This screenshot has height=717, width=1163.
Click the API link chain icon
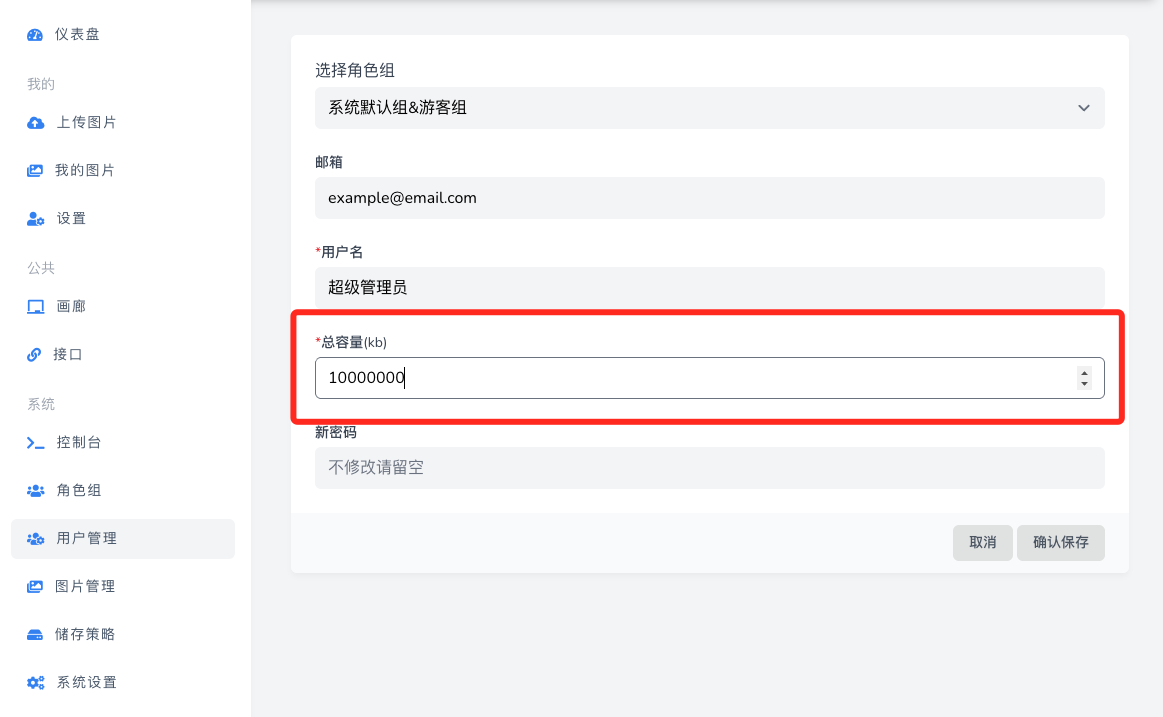(35, 355)
